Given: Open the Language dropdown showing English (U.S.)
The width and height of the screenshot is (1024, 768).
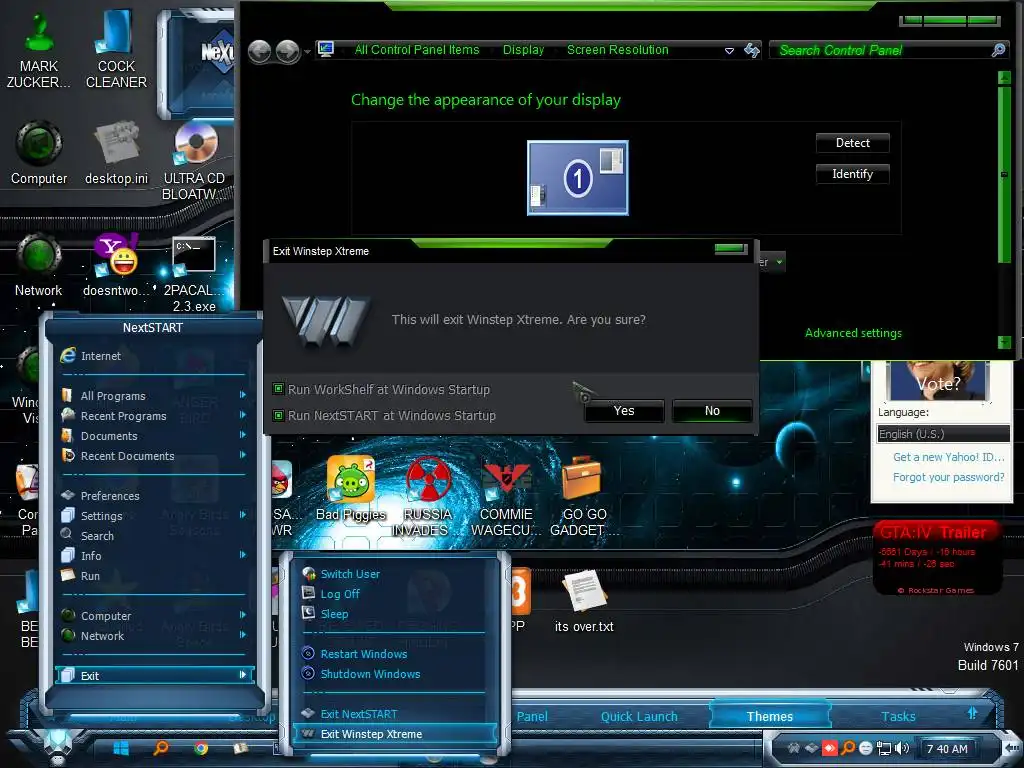Looking at the screenshot, I should click(x=944, y=434).
